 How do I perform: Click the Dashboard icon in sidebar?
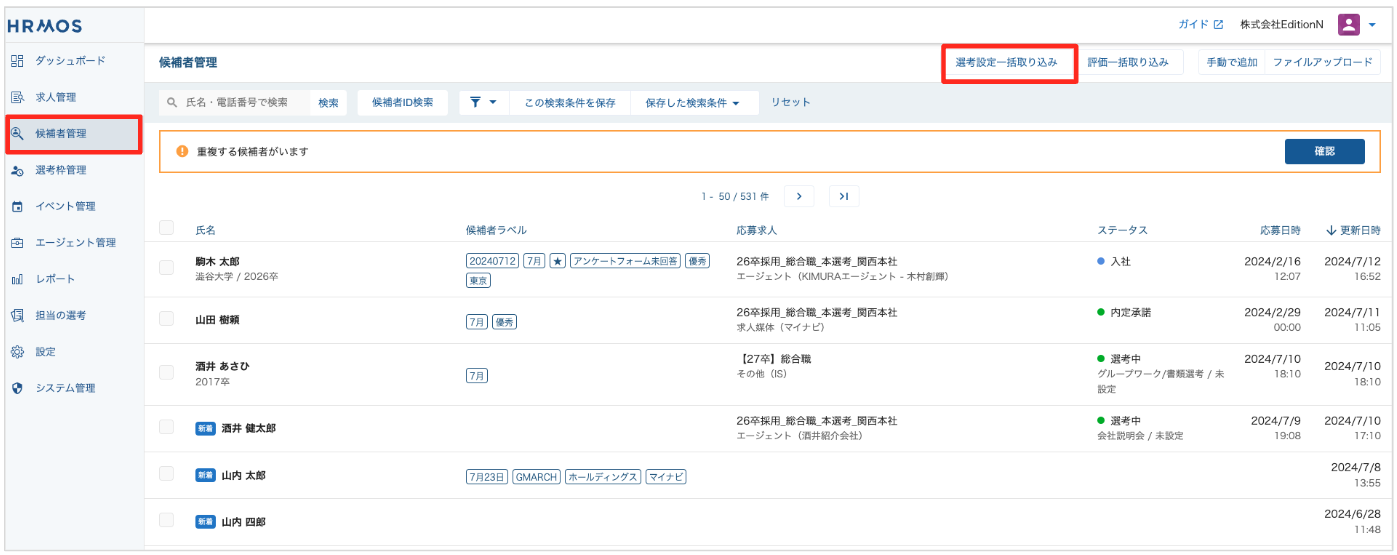(17, 61)
